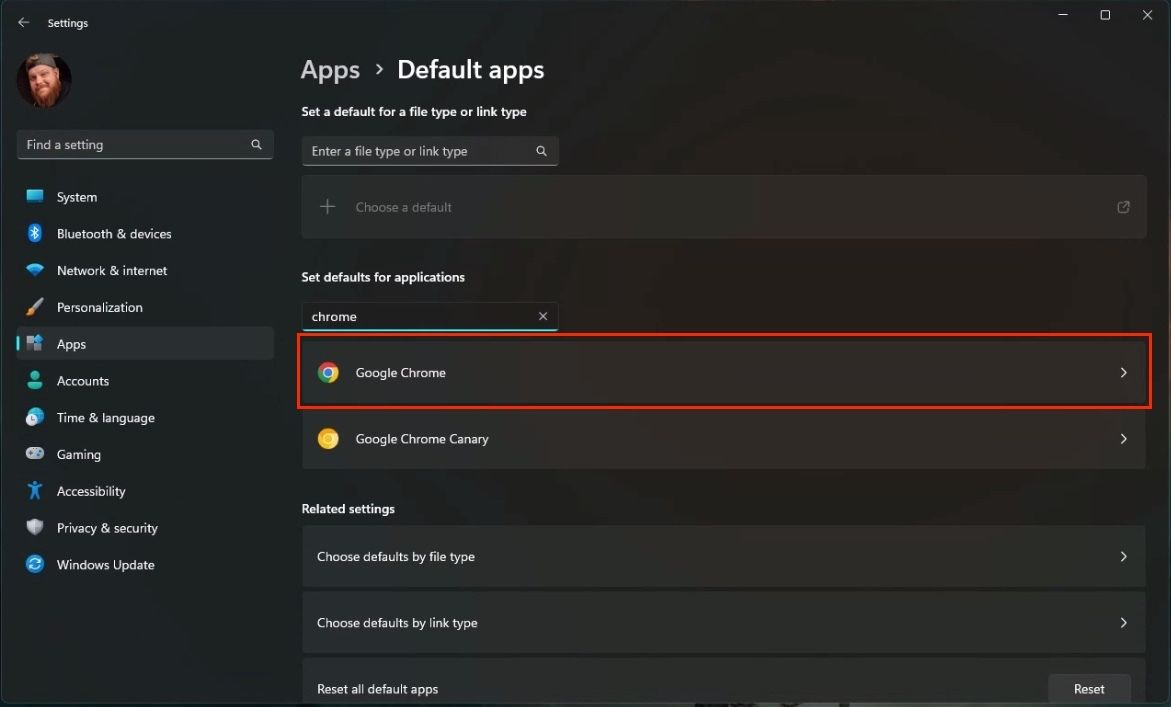Go back using the Settings back arrow
Image resolution: width=1171 pixels, height=707 pixels.
pos(24,22)
